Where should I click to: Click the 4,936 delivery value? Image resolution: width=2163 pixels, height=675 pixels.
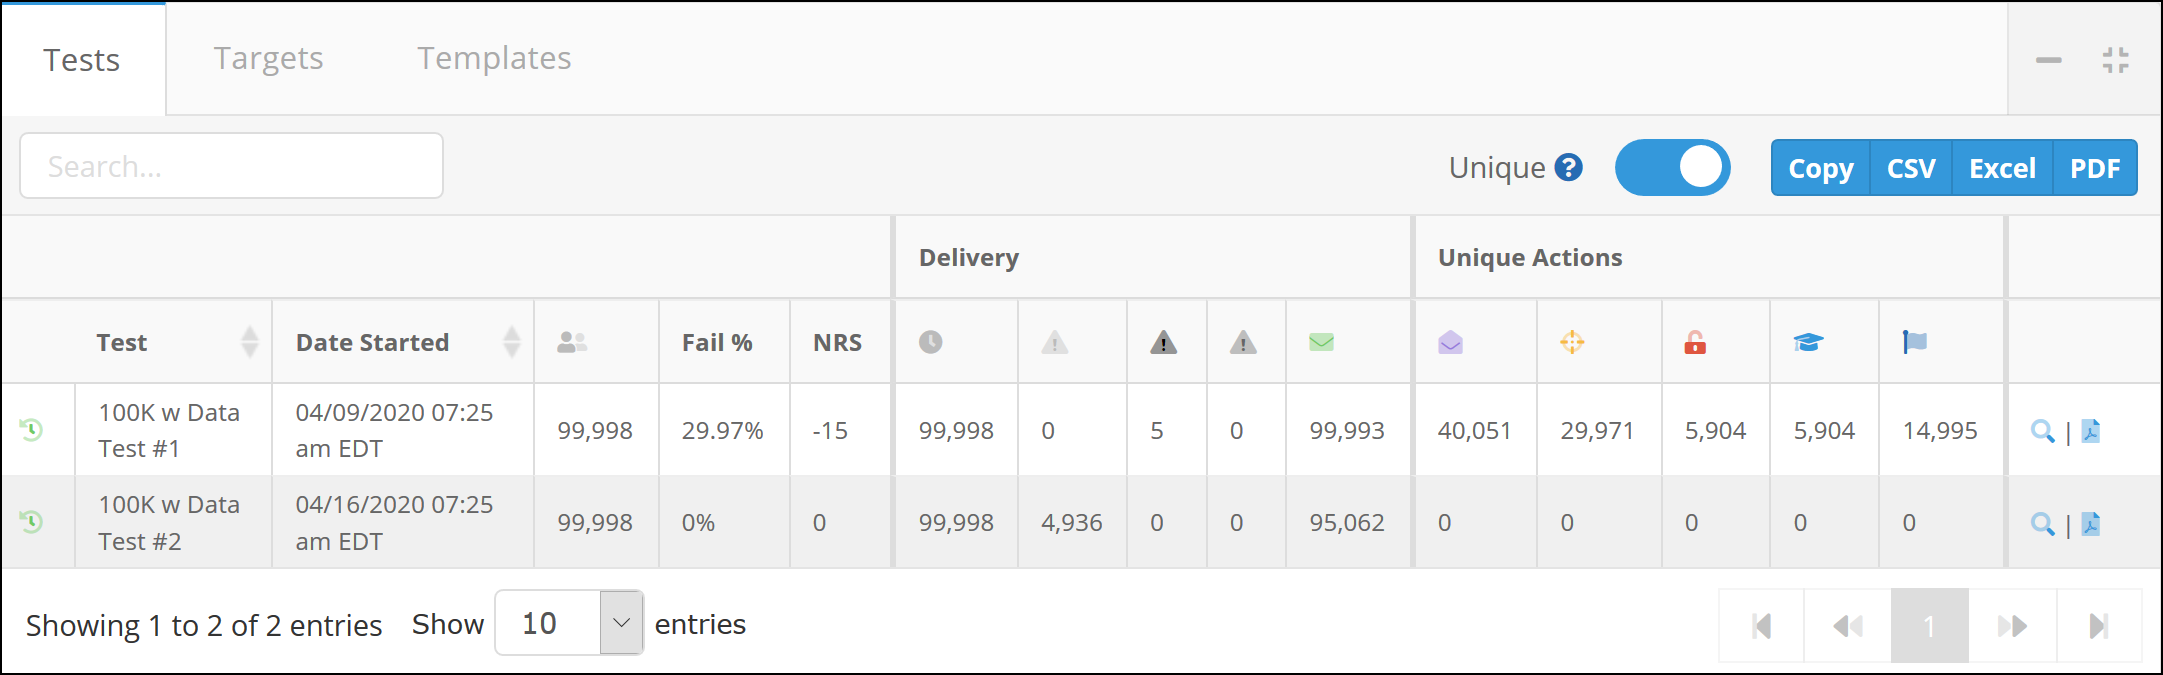tap(1072, 523)
